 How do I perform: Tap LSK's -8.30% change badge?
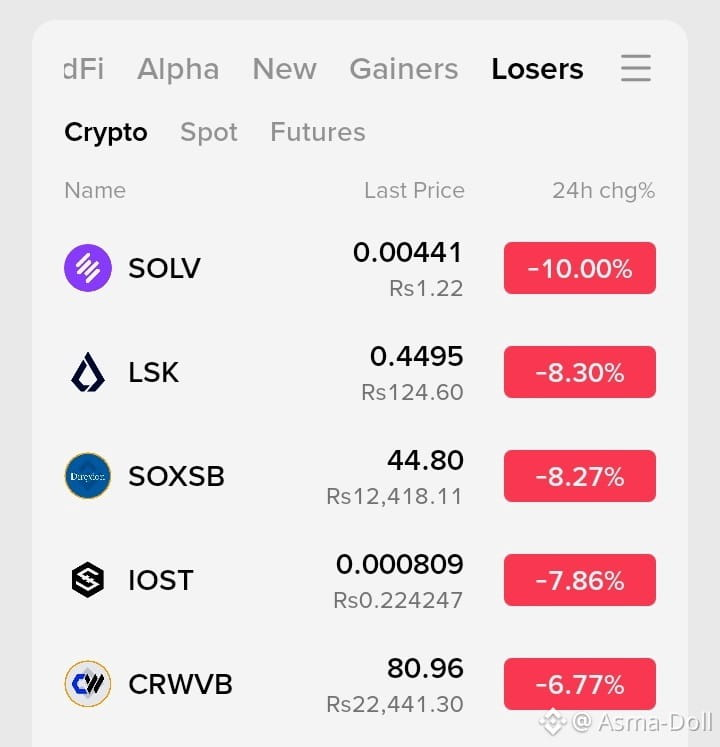click(x=579, y=372)
